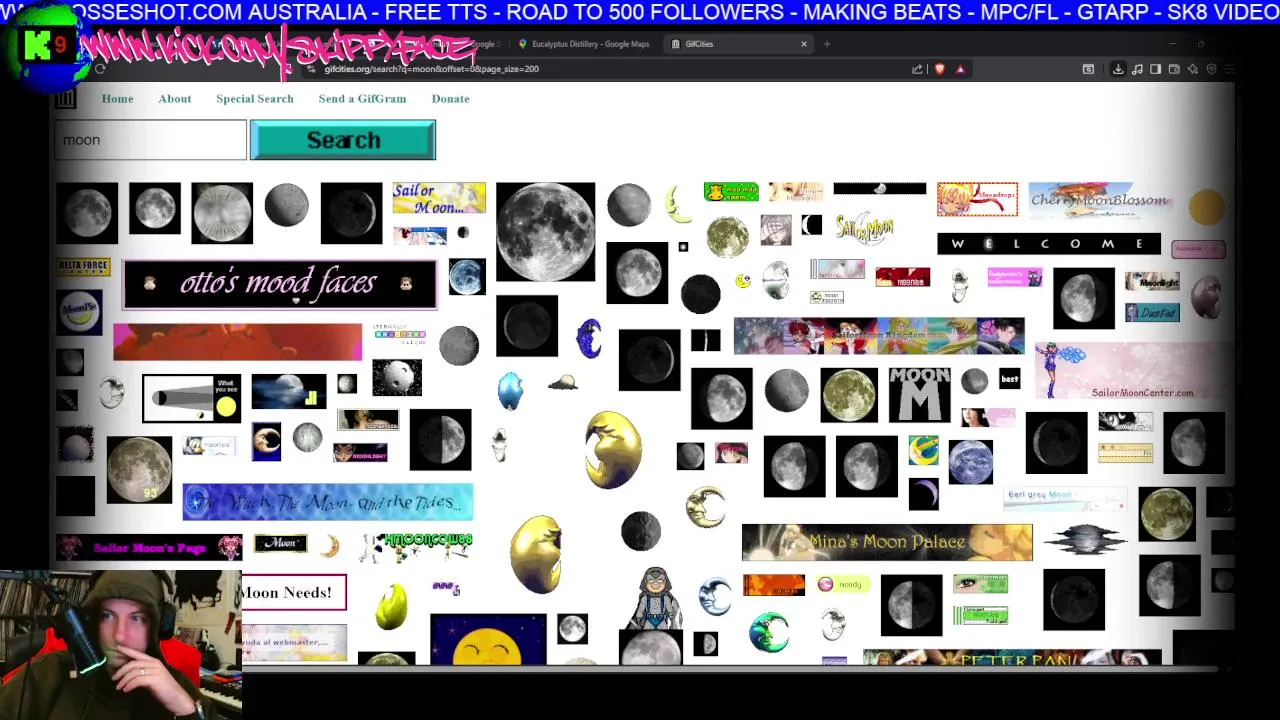Select the yellow Sailor Moon banner GIF
Screen dimensions: 1280x720
(x=439, y=198)
